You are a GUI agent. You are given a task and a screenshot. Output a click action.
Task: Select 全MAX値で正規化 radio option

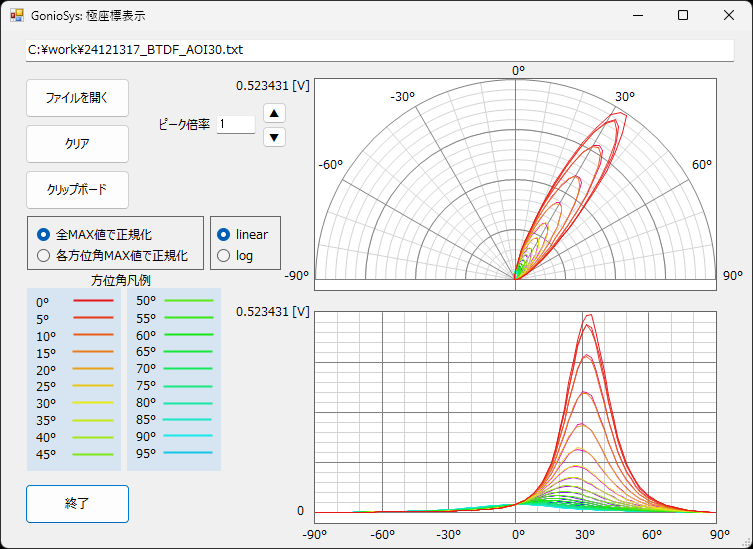coord(43,235)
